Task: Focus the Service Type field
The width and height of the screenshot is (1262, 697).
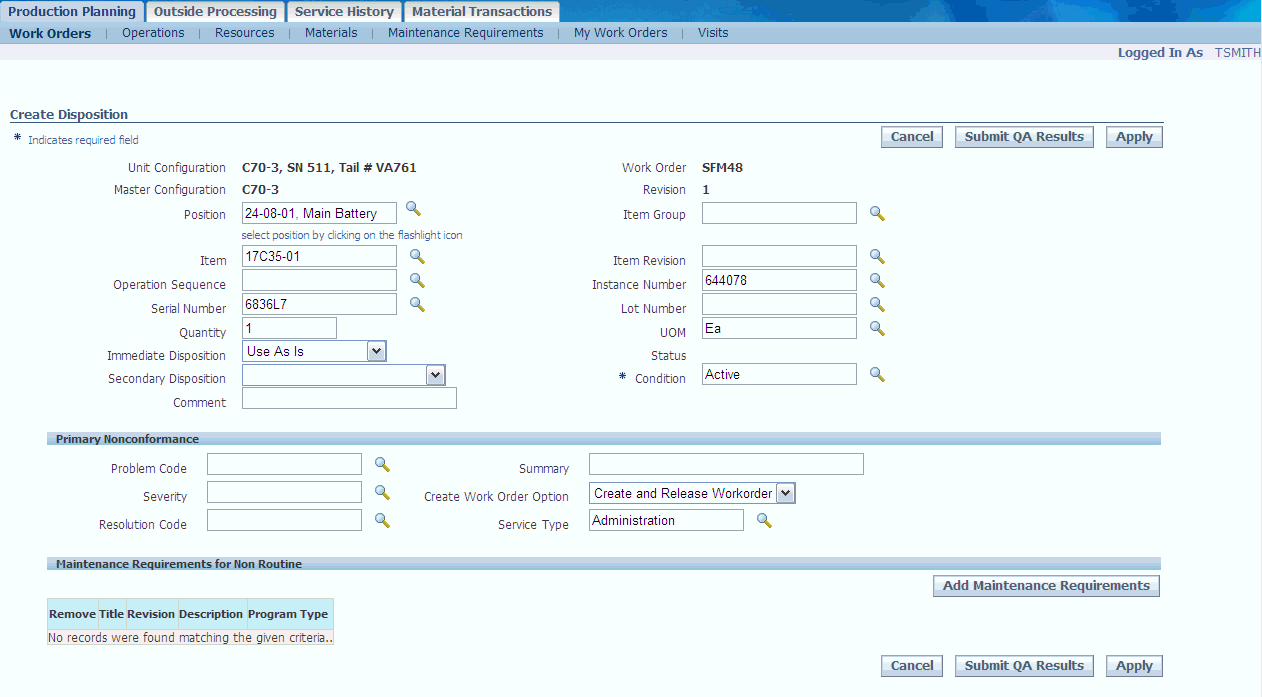Action: click(x=666, y=520)
